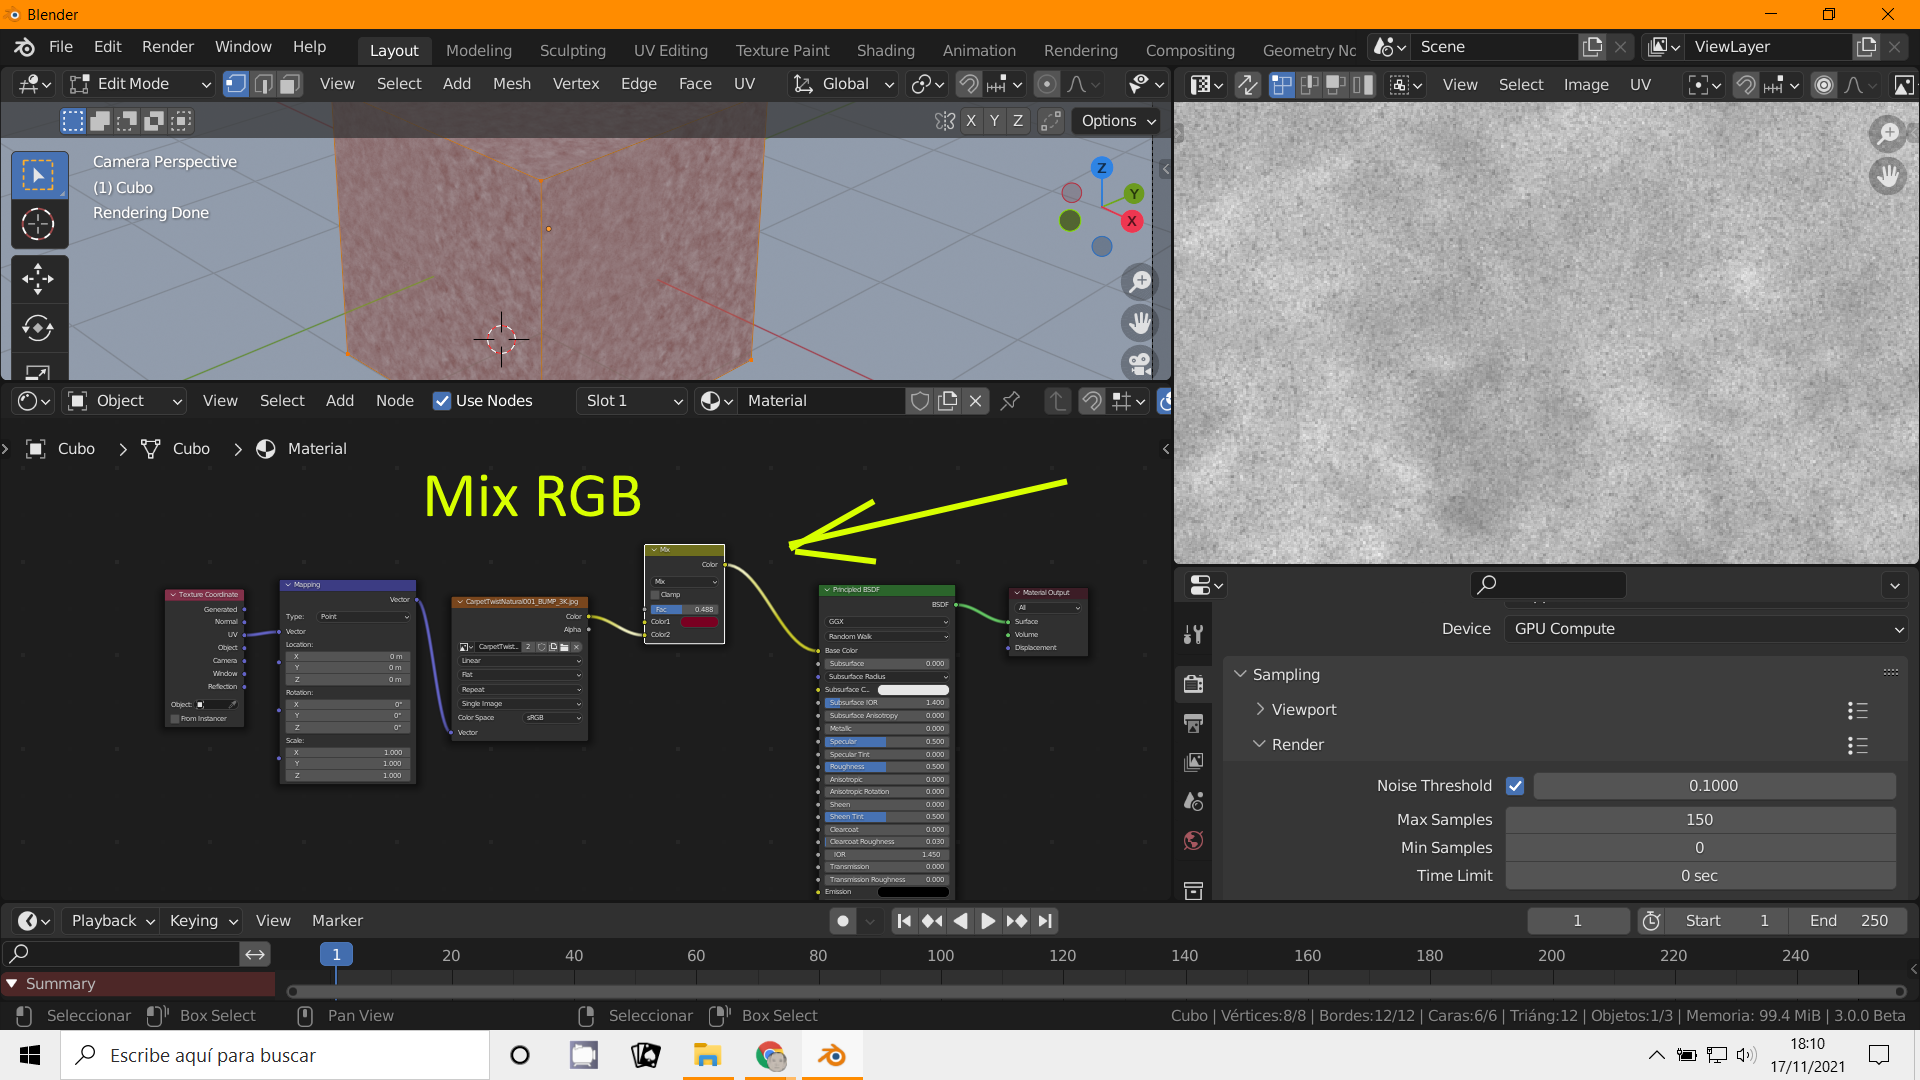
Task: Open Render properties tab icon
Action: click(x=1193, y=684)
